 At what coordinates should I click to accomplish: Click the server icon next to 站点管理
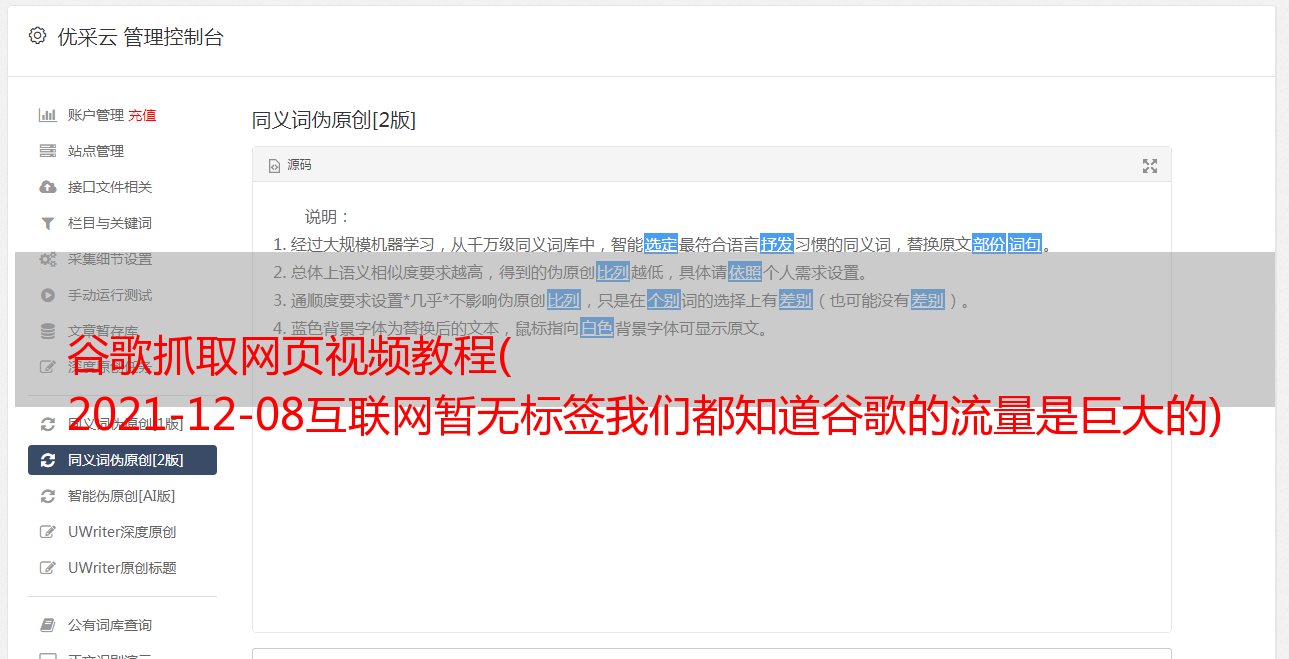pyautogui.click(x=47, y=151)
